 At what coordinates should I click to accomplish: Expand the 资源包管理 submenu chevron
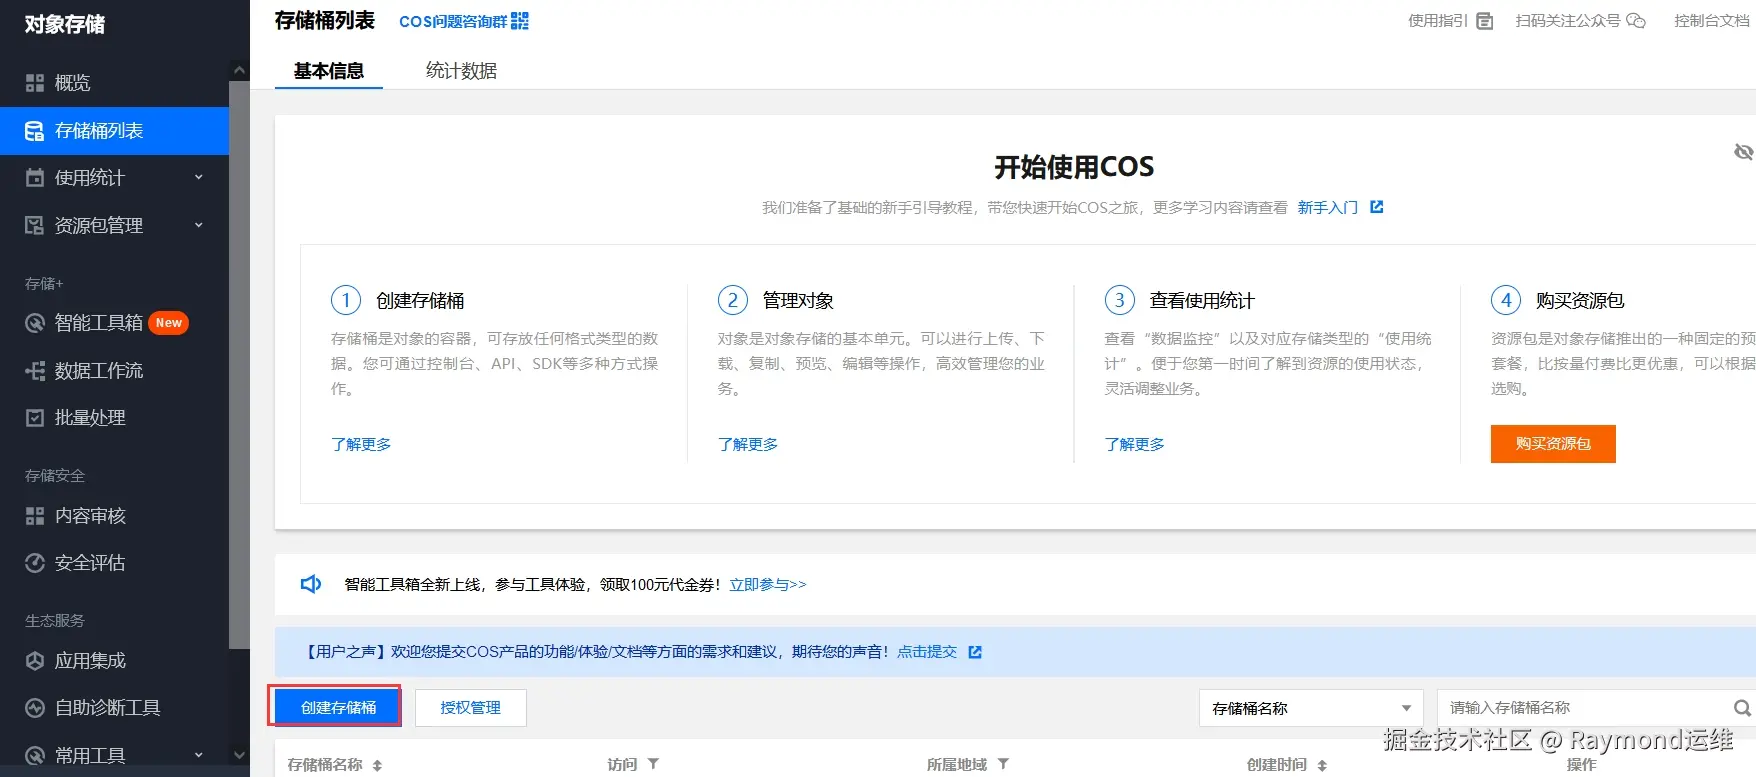point(198,226)
